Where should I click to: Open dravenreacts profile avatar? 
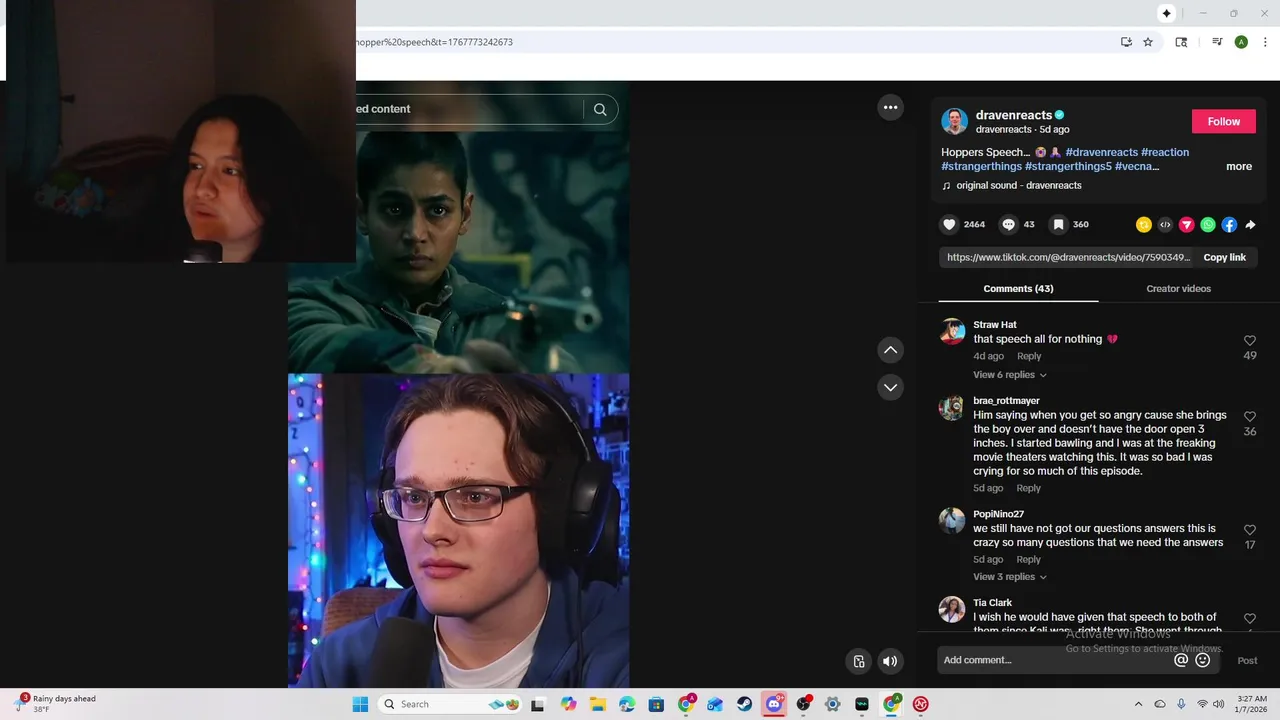coord(955,121)
